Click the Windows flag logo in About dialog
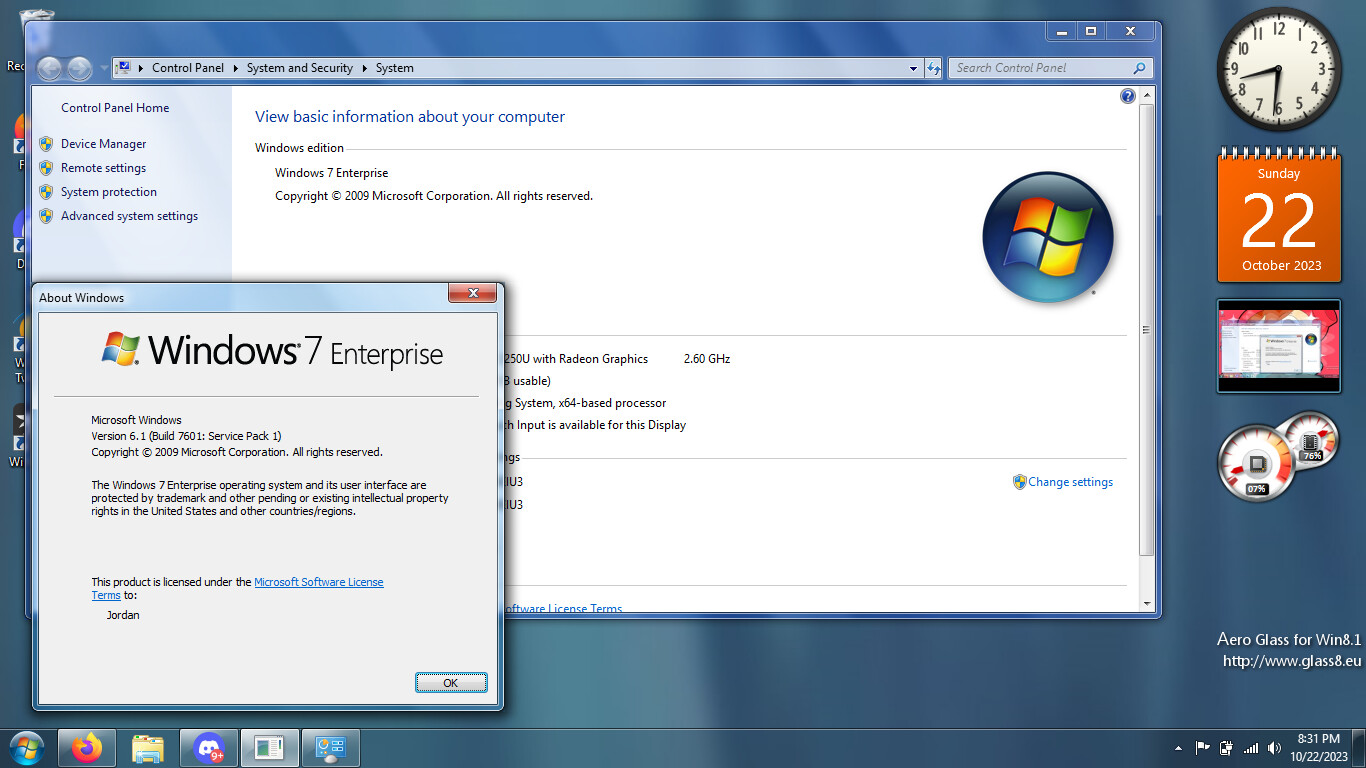Screen dimensions: 1366x768 coord(121,349)
